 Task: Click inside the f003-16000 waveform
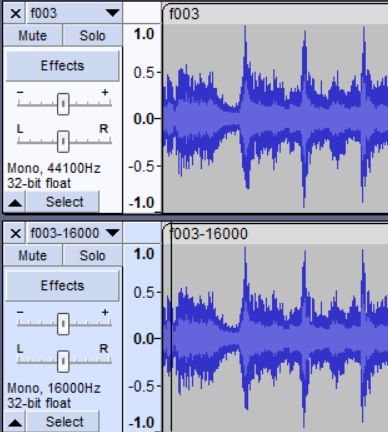point(275,338)
